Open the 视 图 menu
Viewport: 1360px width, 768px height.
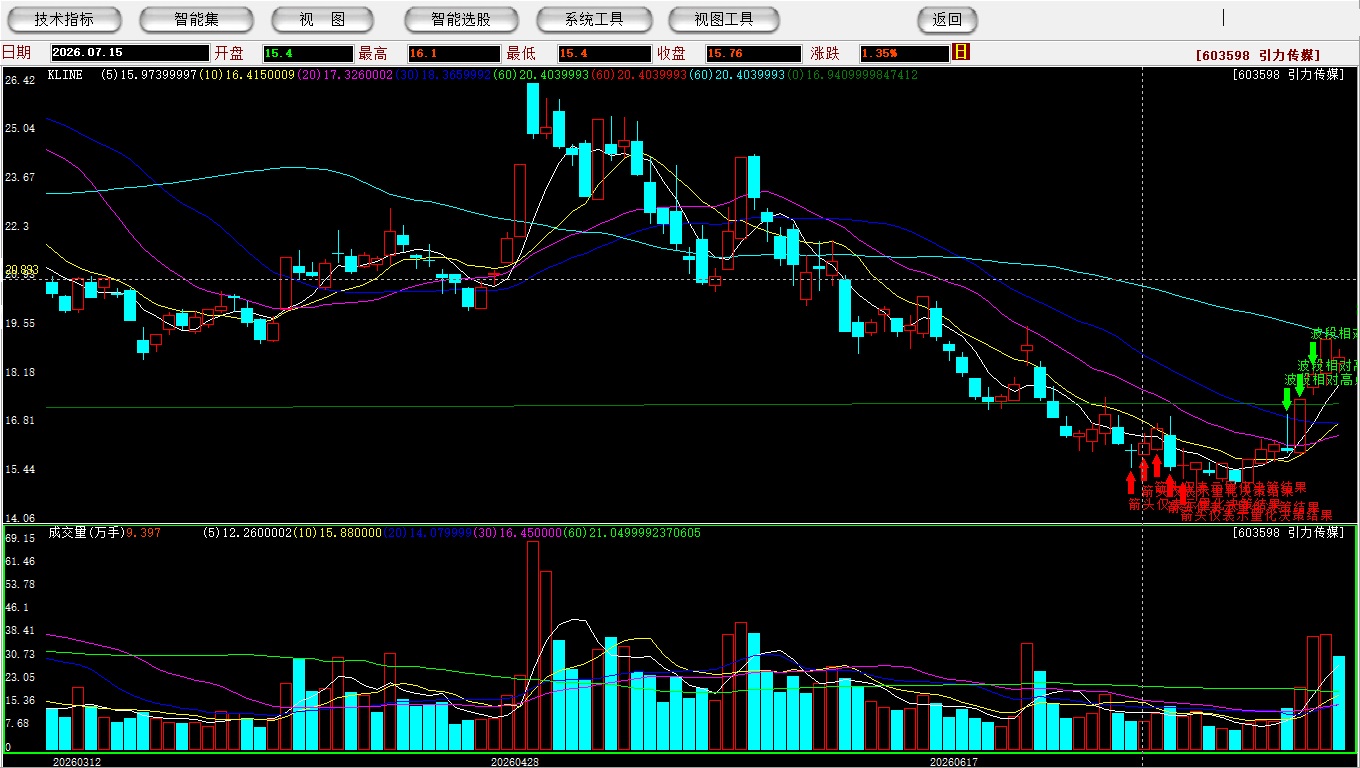[x=322, y=19]
